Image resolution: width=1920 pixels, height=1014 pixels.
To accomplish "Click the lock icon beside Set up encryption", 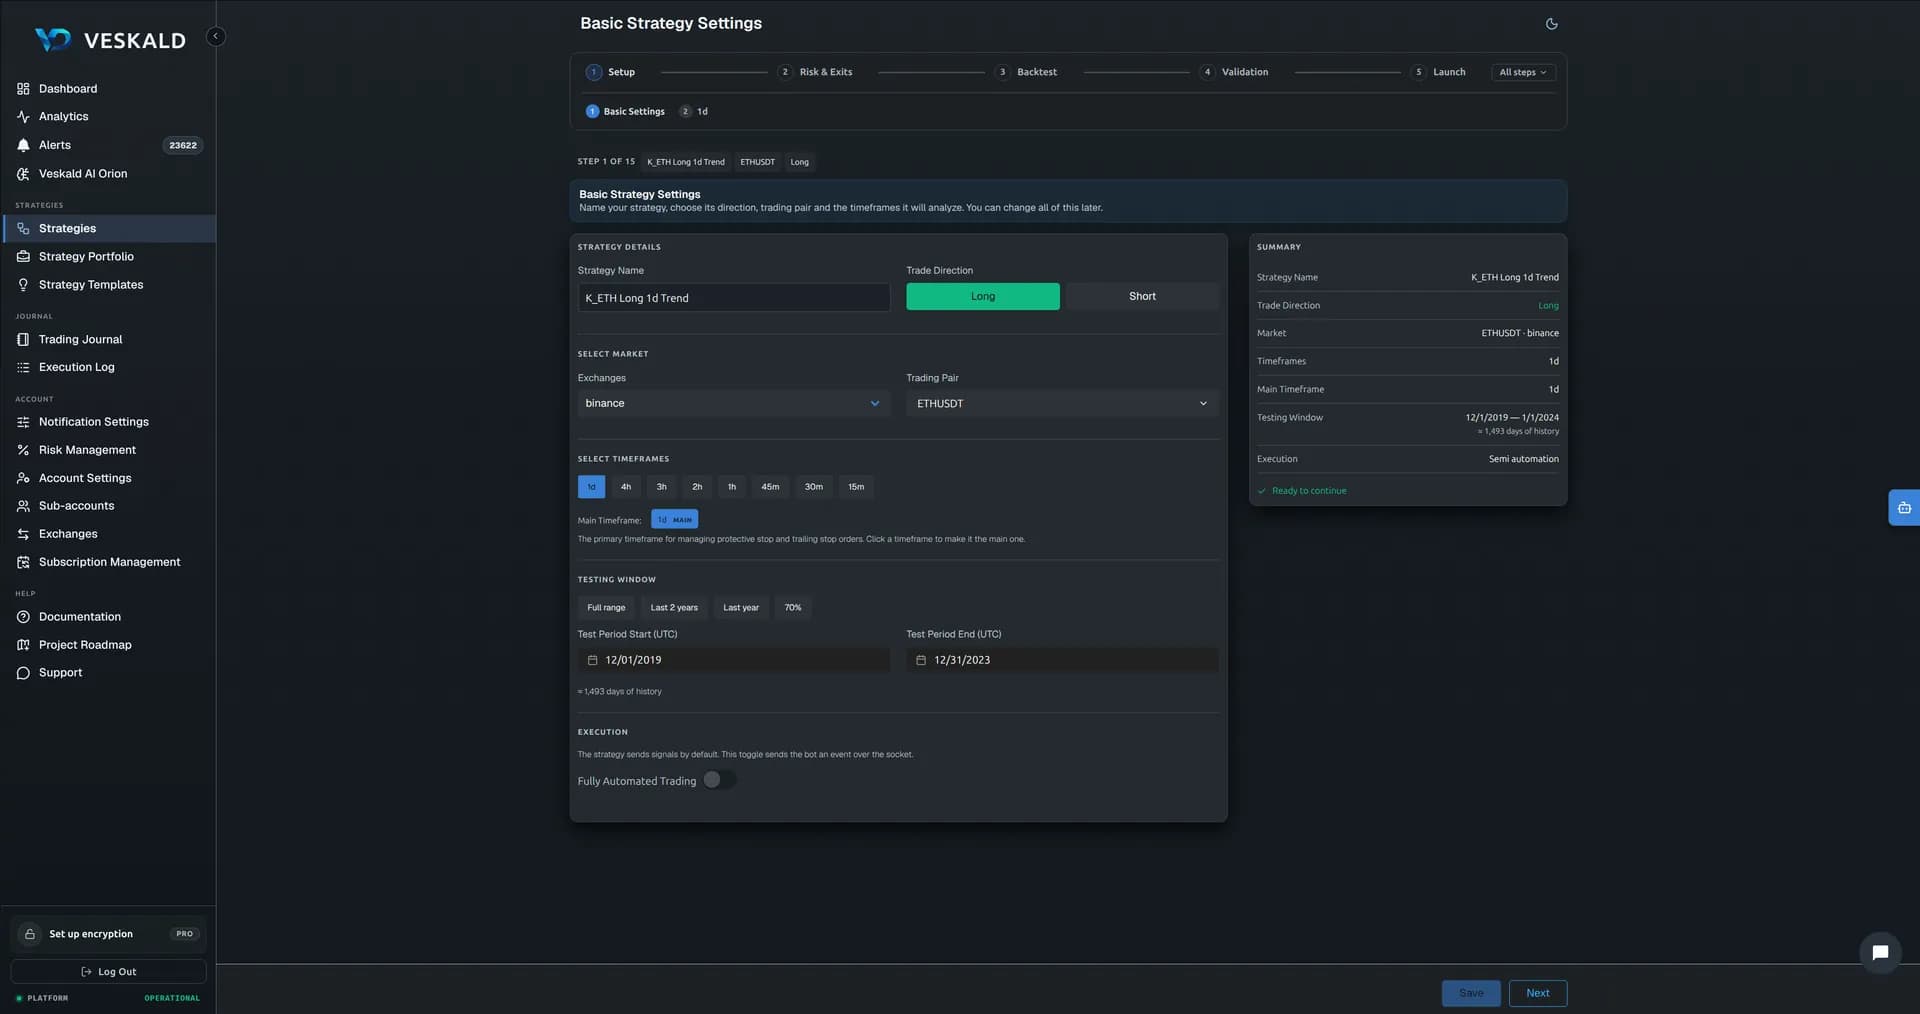I will [30, 934].
